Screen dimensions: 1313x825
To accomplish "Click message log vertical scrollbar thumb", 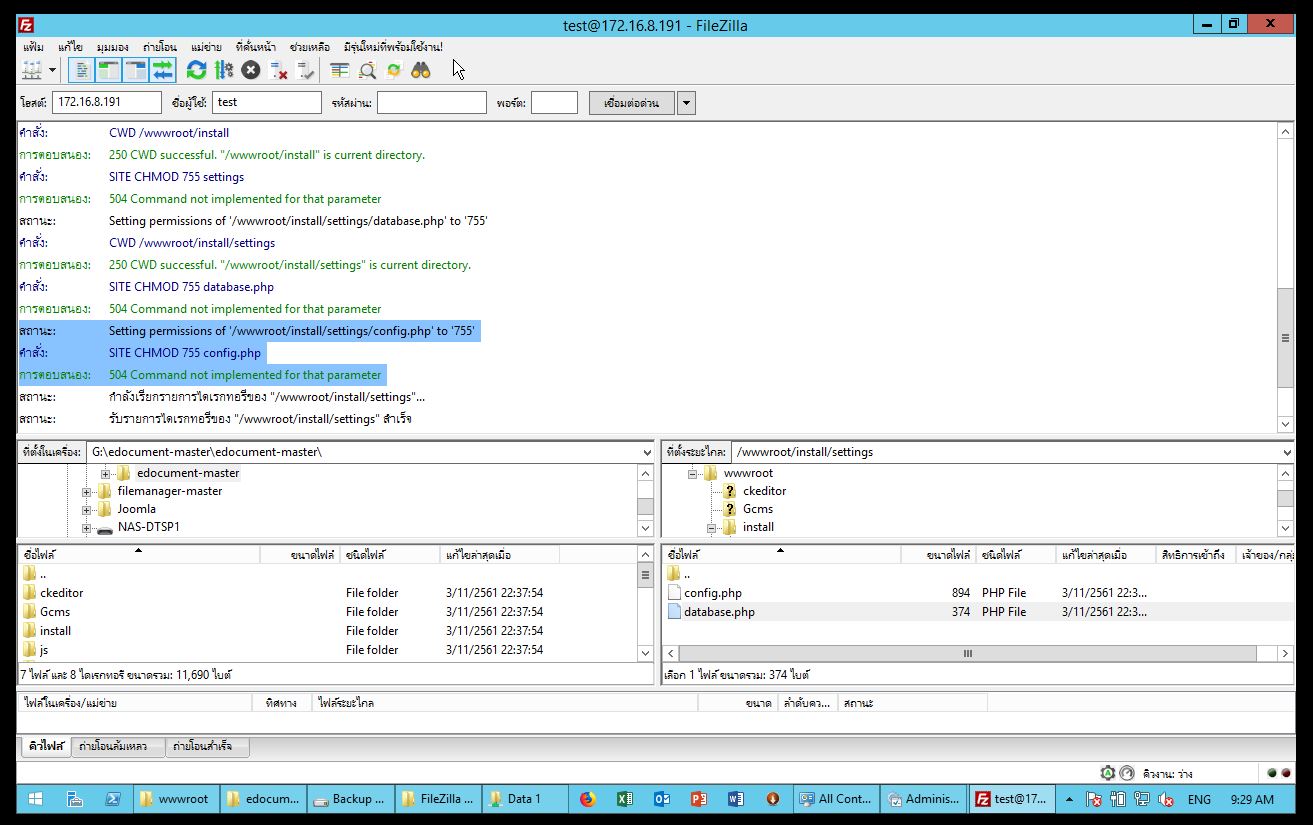I will coord(1286,337).
